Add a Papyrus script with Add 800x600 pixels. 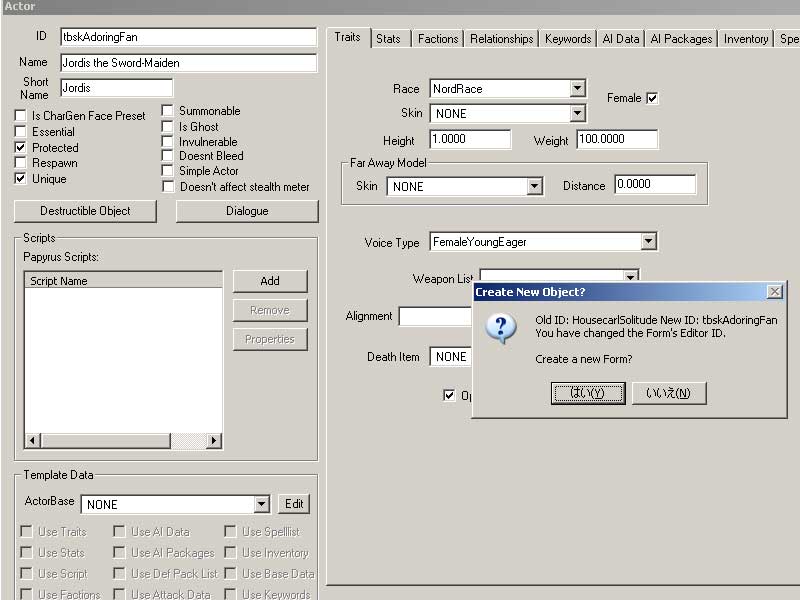[x=270, y=281]
